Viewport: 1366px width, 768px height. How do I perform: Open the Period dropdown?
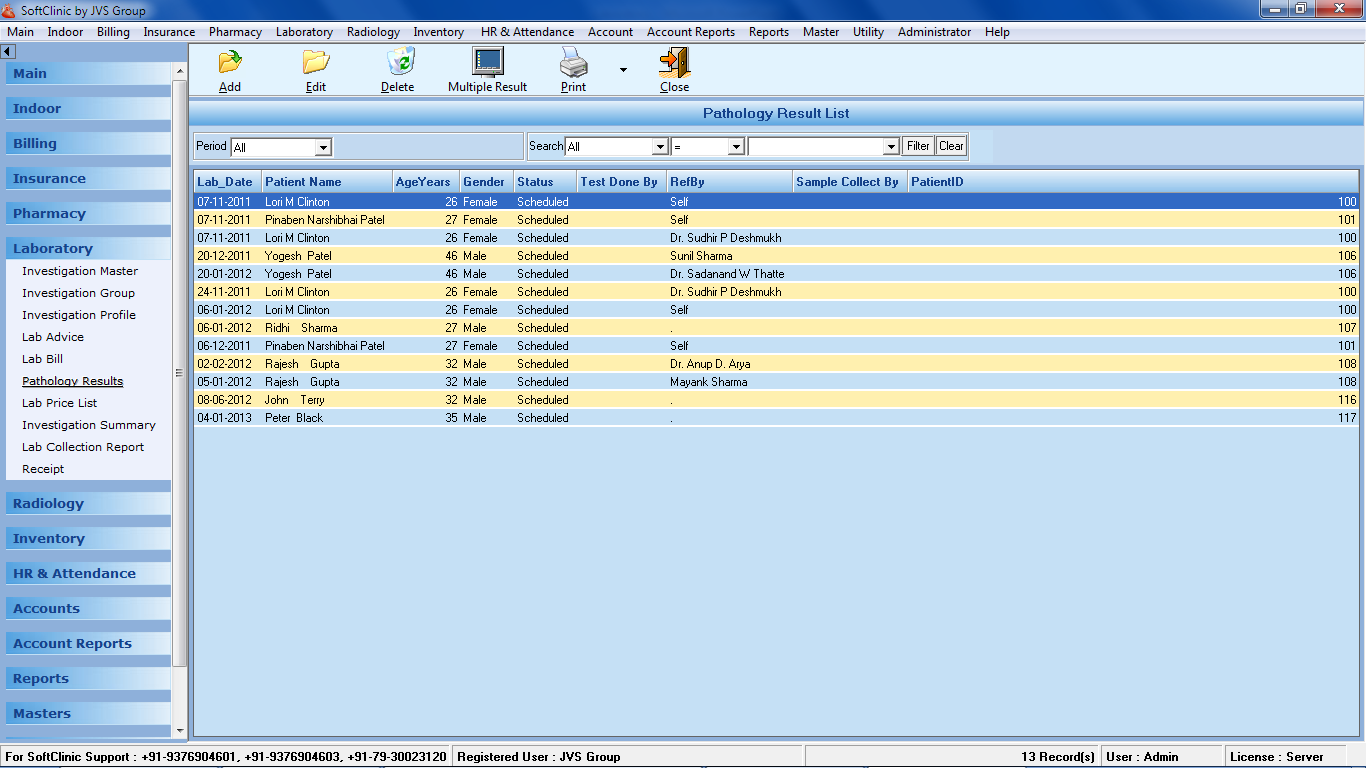323,147
